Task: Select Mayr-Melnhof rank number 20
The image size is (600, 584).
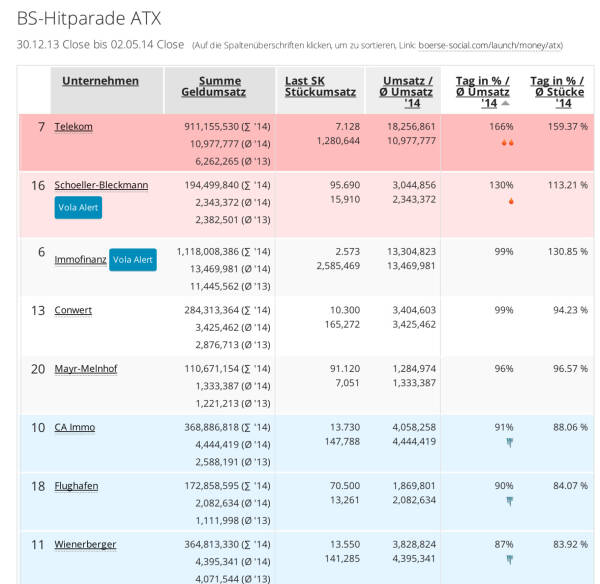Action: [x=38, y=369]
